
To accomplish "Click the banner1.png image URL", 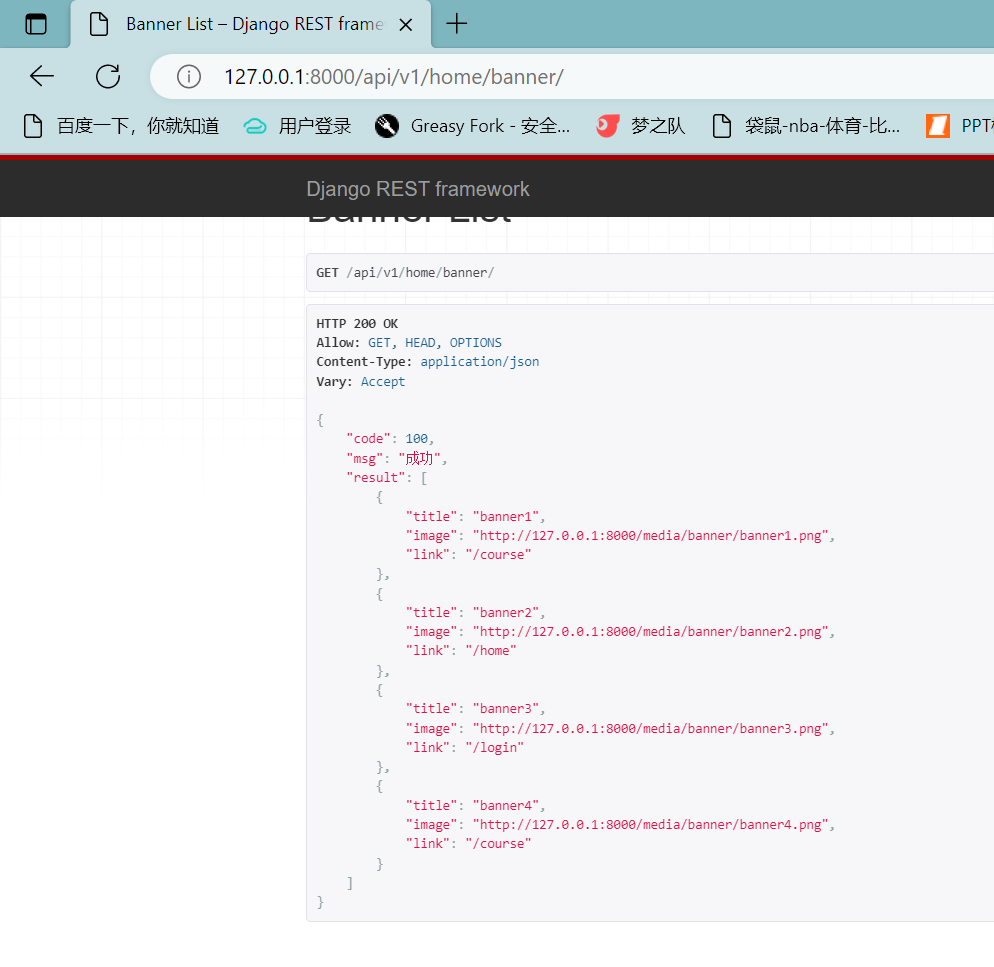I will [651, 535].
